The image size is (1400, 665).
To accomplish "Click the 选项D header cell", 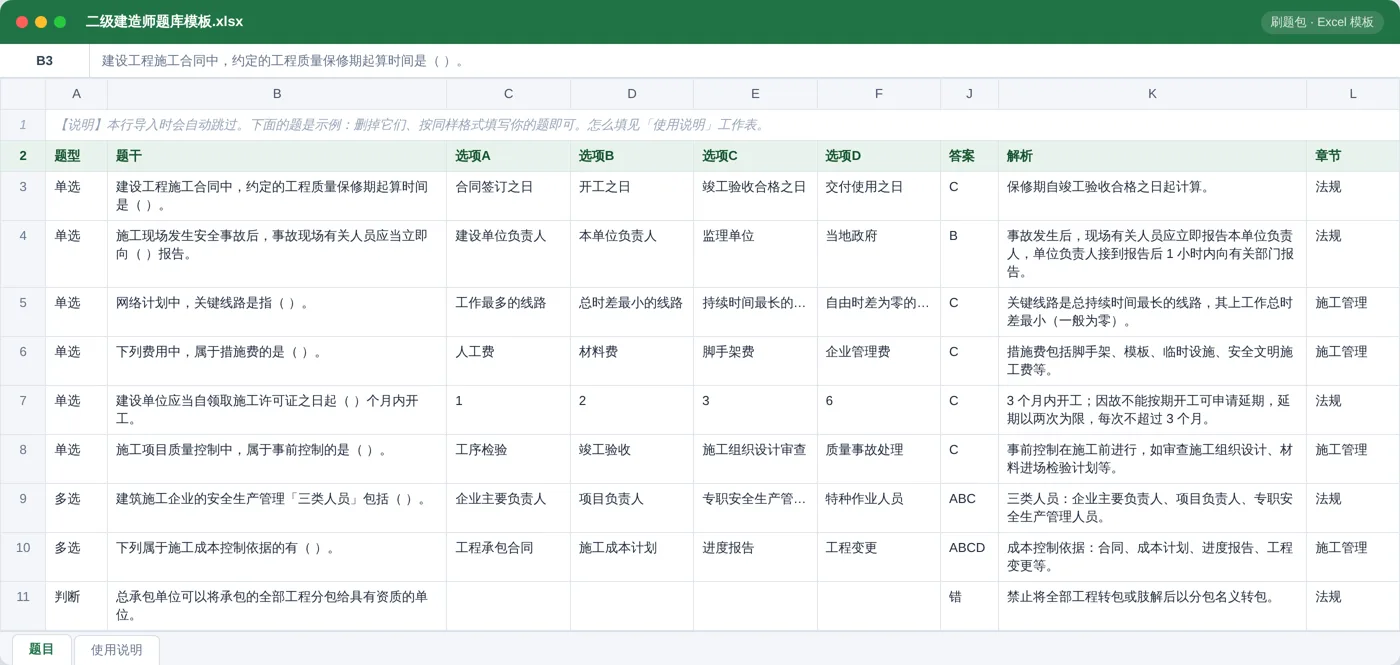I will (x=879, y=156).
